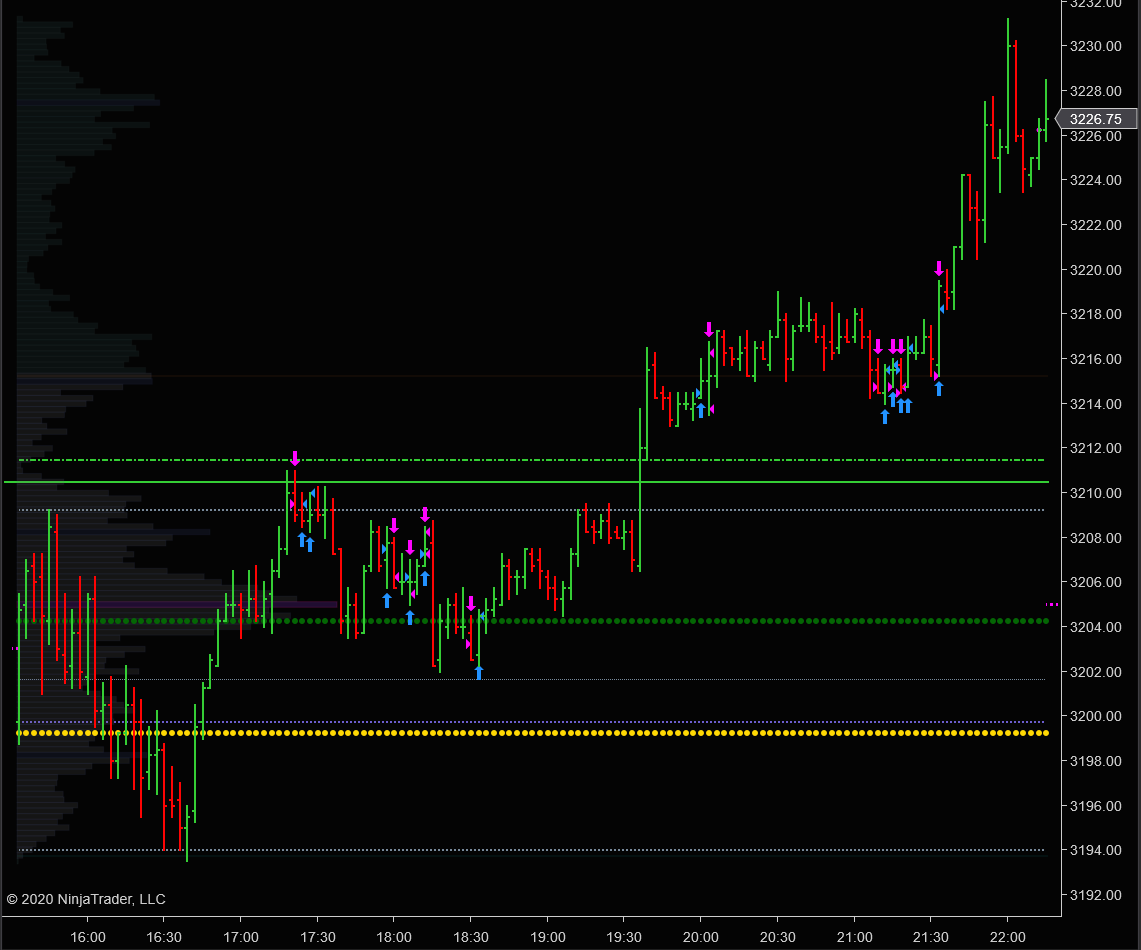This screenshot has width=1141, height=950.
Task: Click the 3222.00 price axis label
Action: pyautogui.click(x=1095, y=225)
